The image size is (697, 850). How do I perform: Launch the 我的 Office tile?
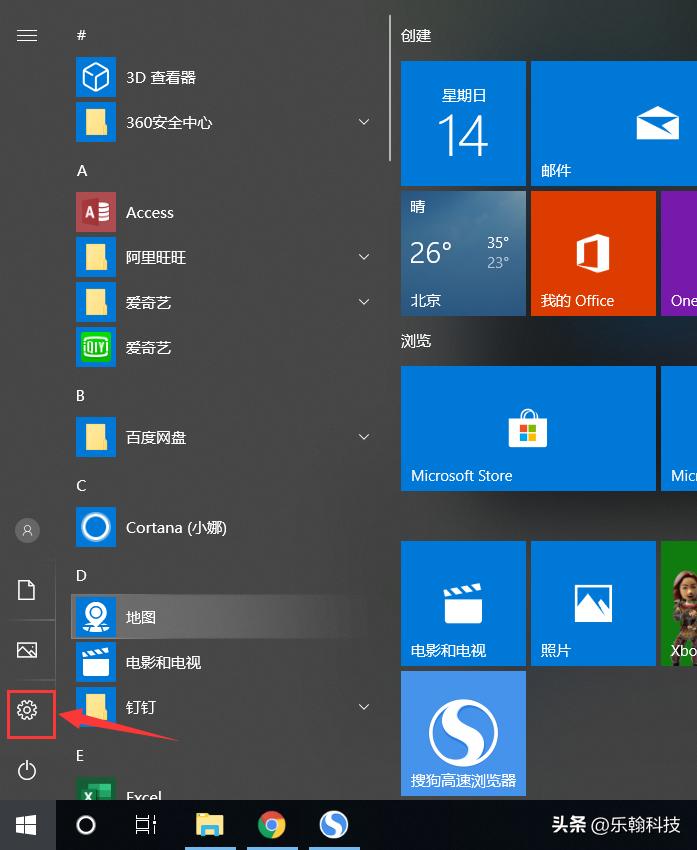pyautogui.click(x=593, y=253)
